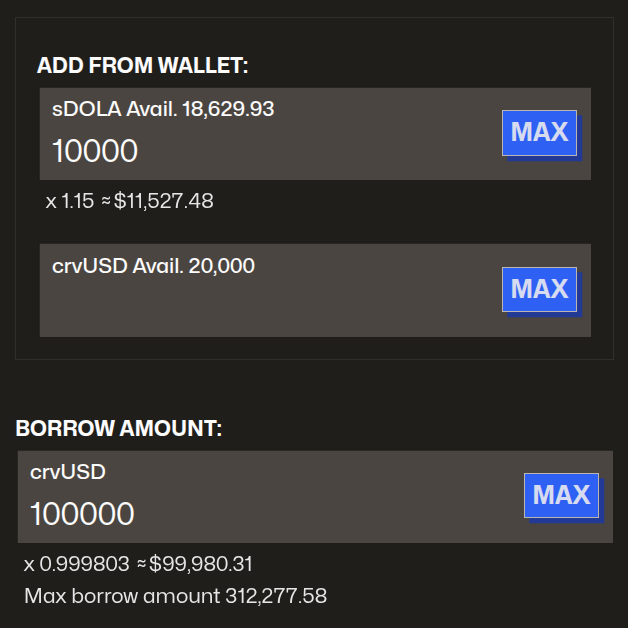Click the approximately-equal sign before $11,527.48
The image size is (628, 628).
click(x=105, y=201)
